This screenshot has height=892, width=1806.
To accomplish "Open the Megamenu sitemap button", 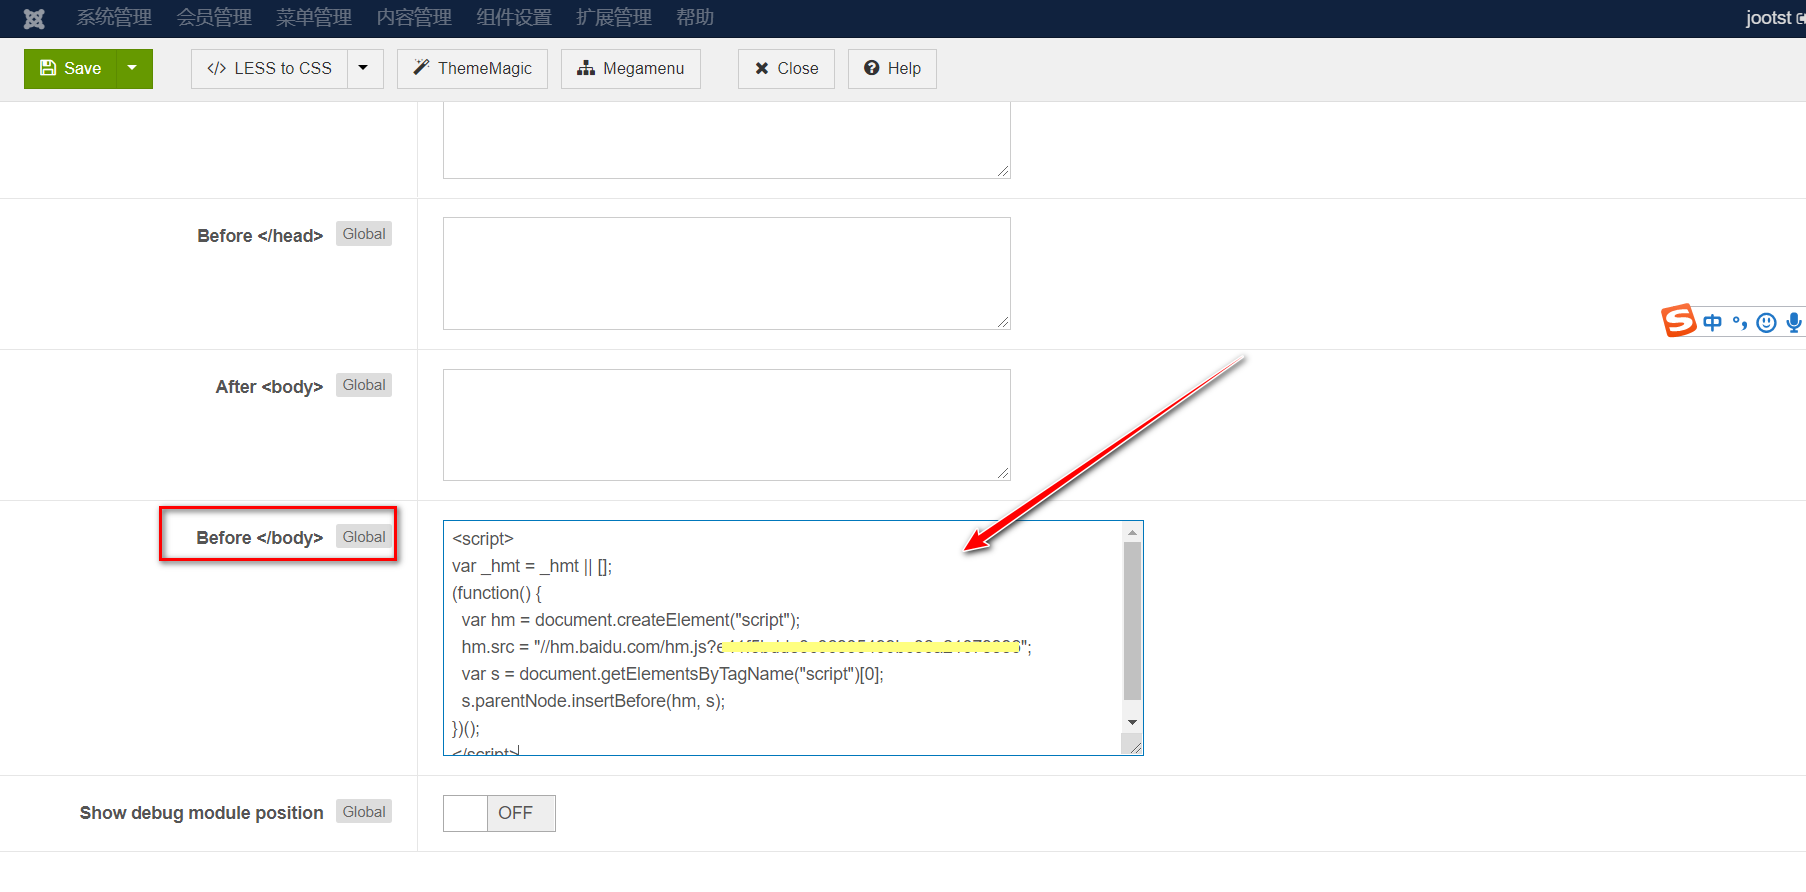I will coord(630,69).
